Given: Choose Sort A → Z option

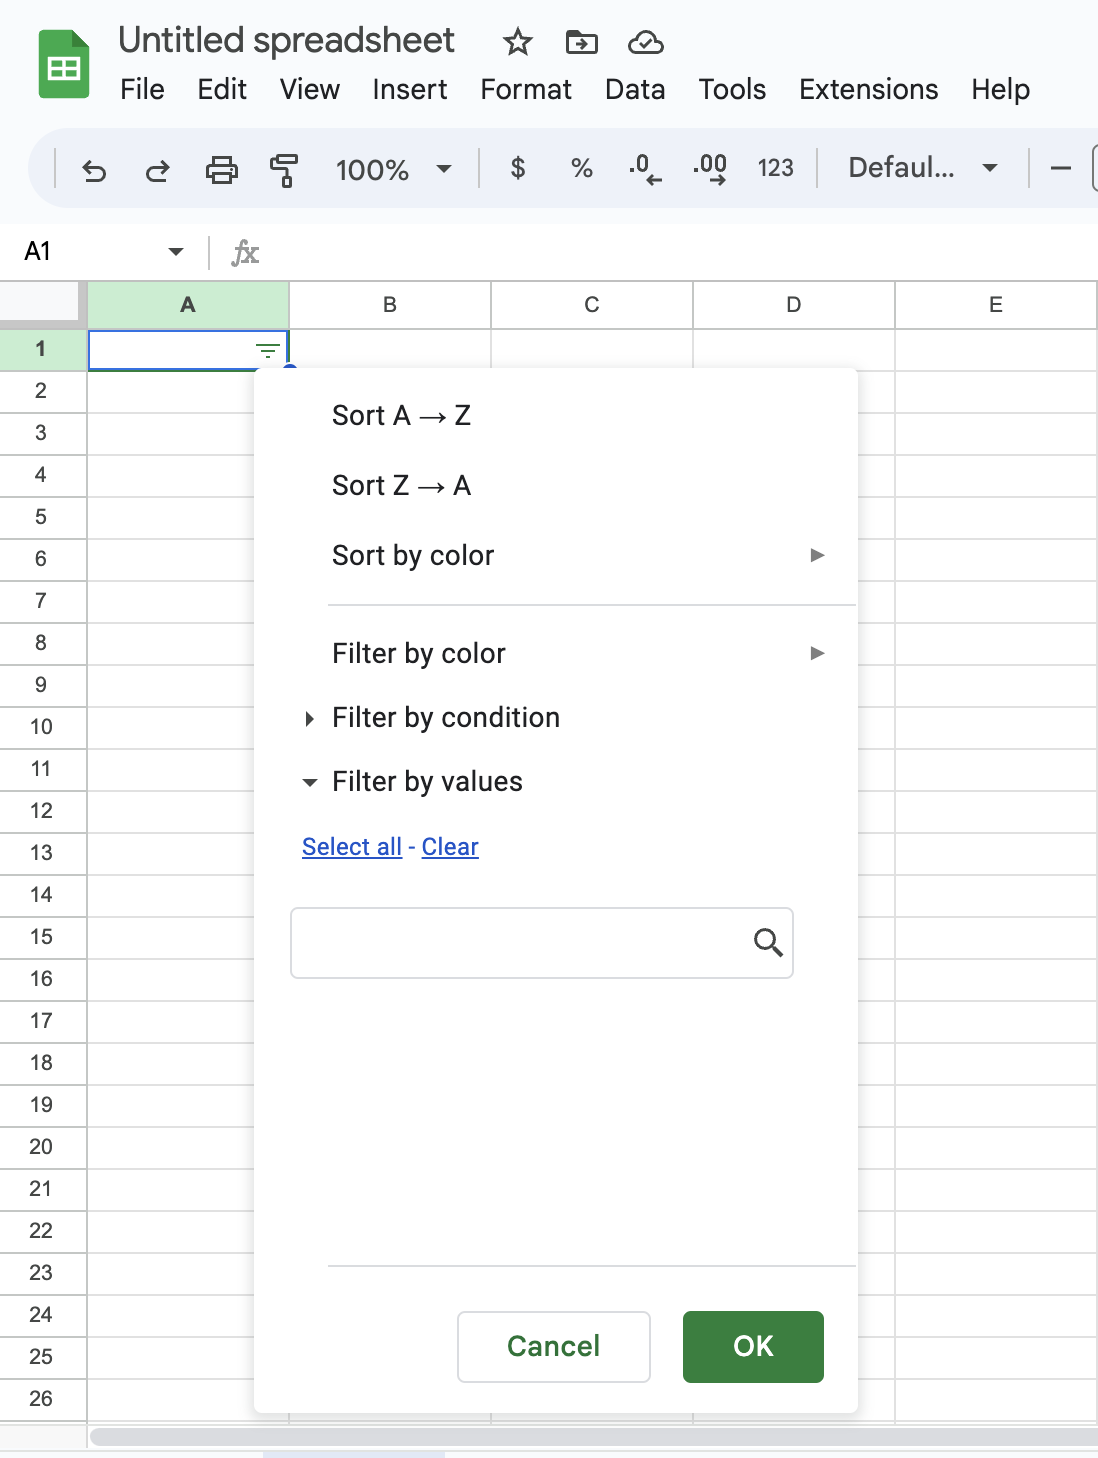Looking at the screenshot, I should pos(401,416).
